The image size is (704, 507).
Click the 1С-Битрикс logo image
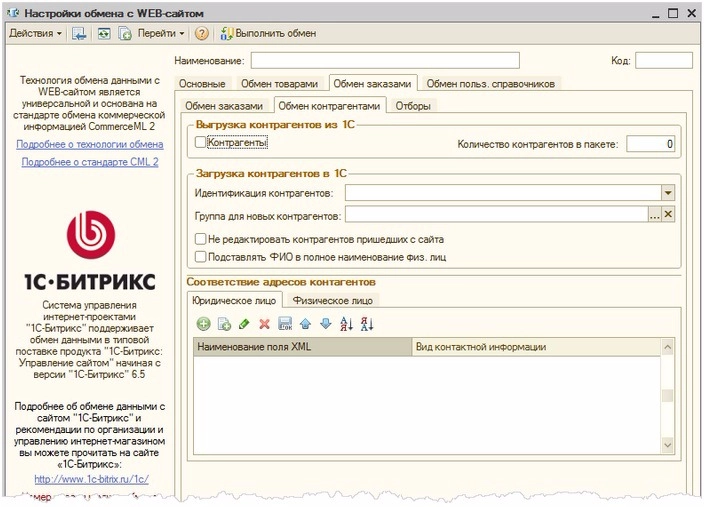click(90, 250)
